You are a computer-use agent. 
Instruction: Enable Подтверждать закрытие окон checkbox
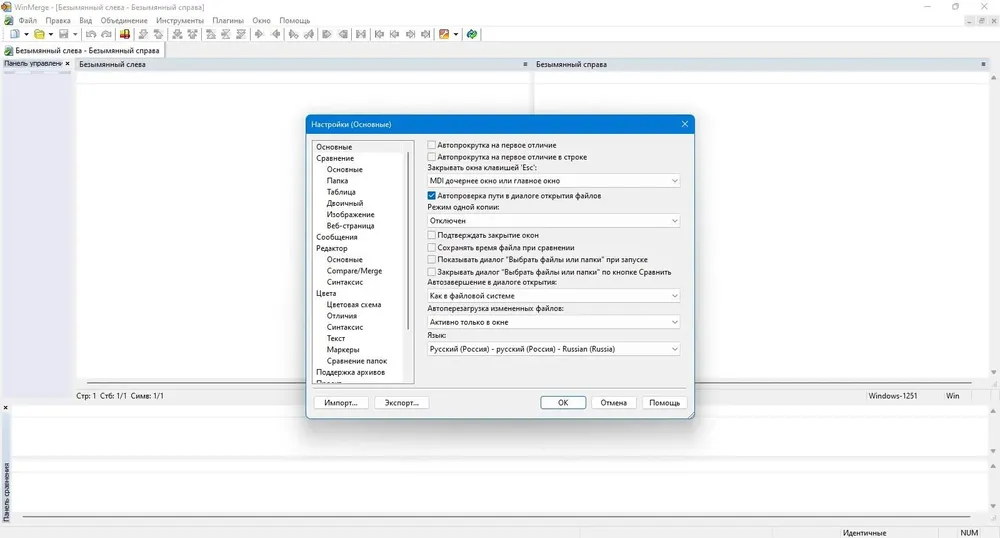coord(432,235)
